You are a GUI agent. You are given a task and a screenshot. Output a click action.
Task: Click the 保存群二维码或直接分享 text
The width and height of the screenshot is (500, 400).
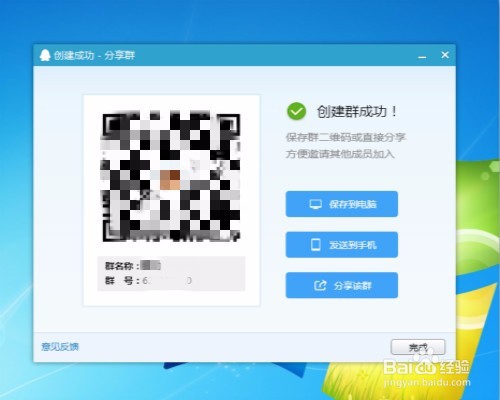345,137
